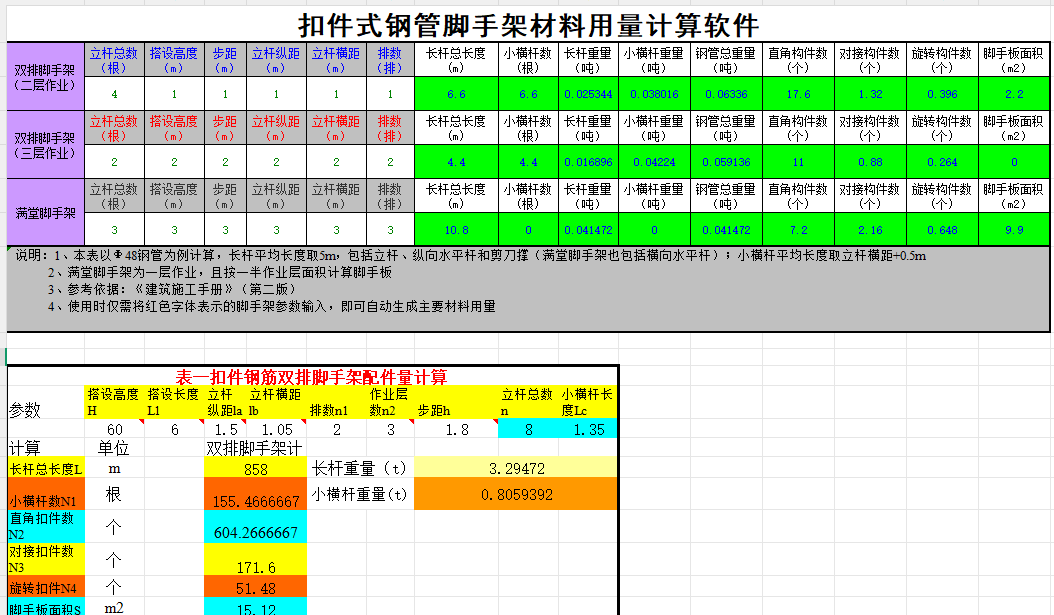Click the blue 立杆总数（根） header cell

[x=114, y=60]
